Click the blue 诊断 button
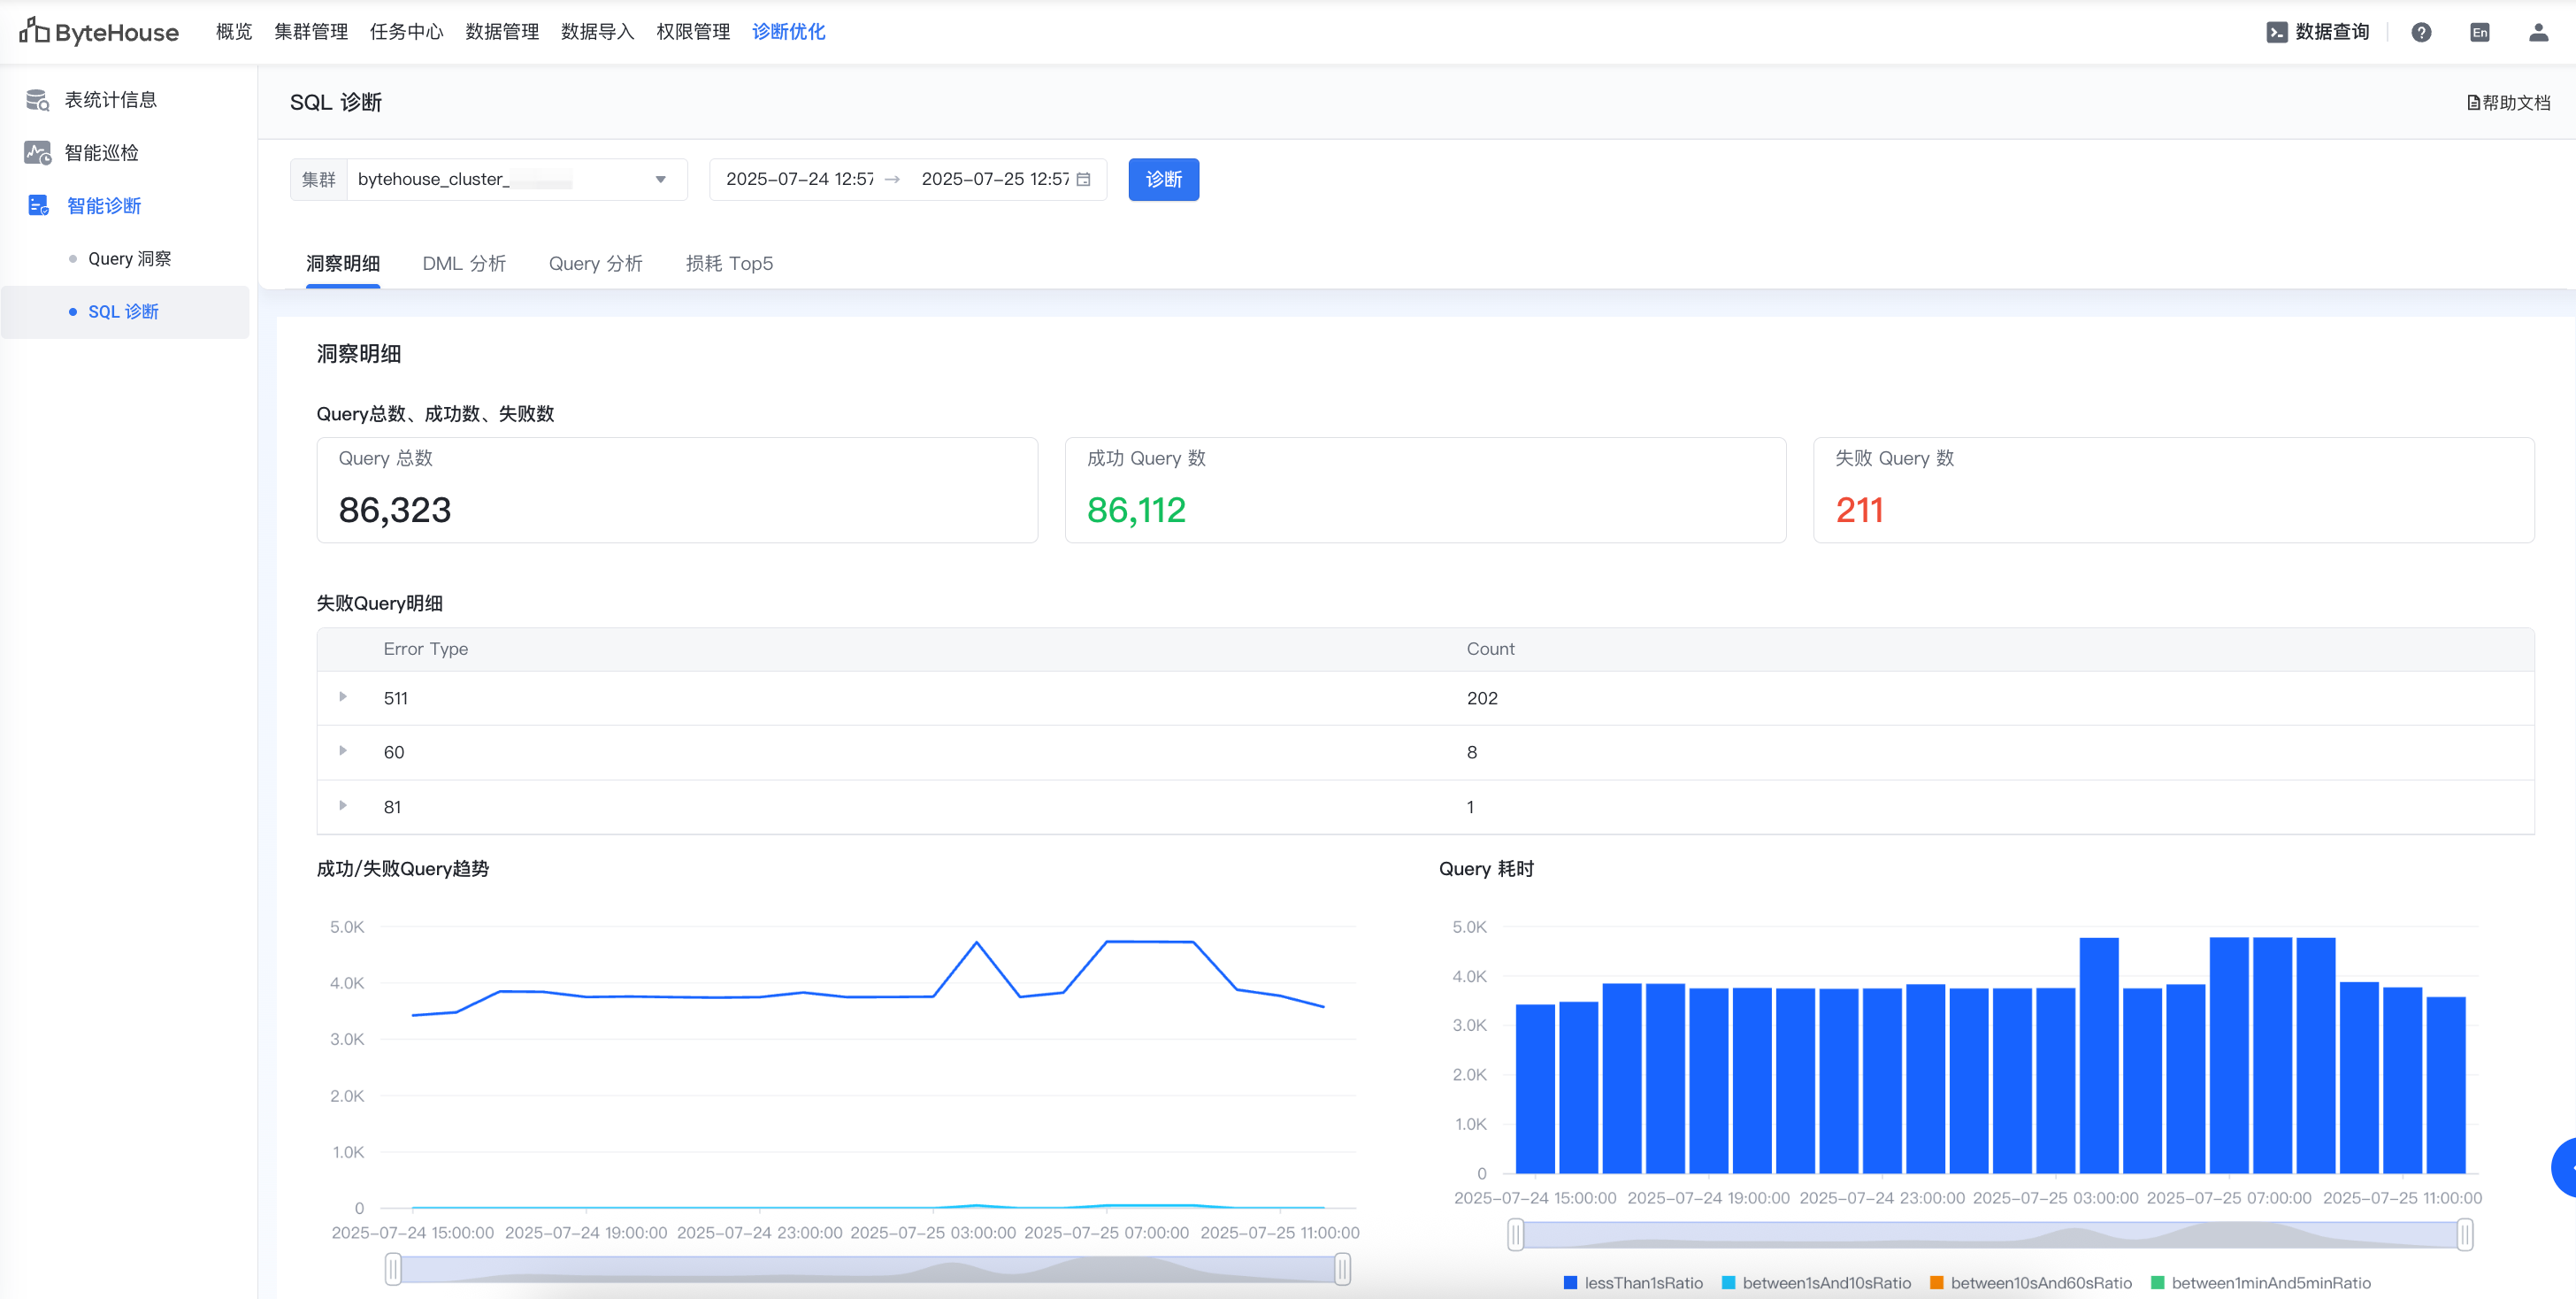The height and width of the screenshot is (1299, 2576). click(x=1163, y=180)
